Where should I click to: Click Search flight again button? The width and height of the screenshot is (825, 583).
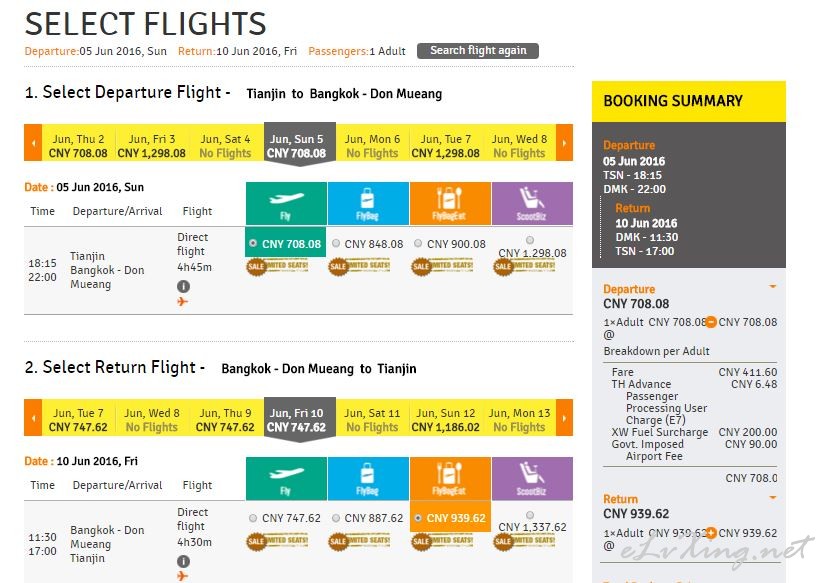point(478,51)
